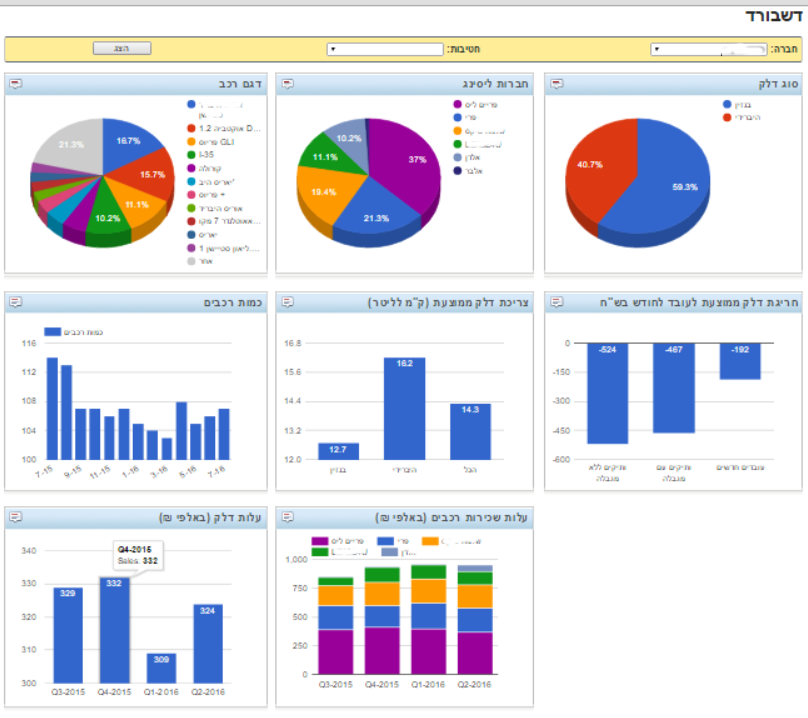Open the חברה dropdown
808x718 pixels.
[709, 48]
